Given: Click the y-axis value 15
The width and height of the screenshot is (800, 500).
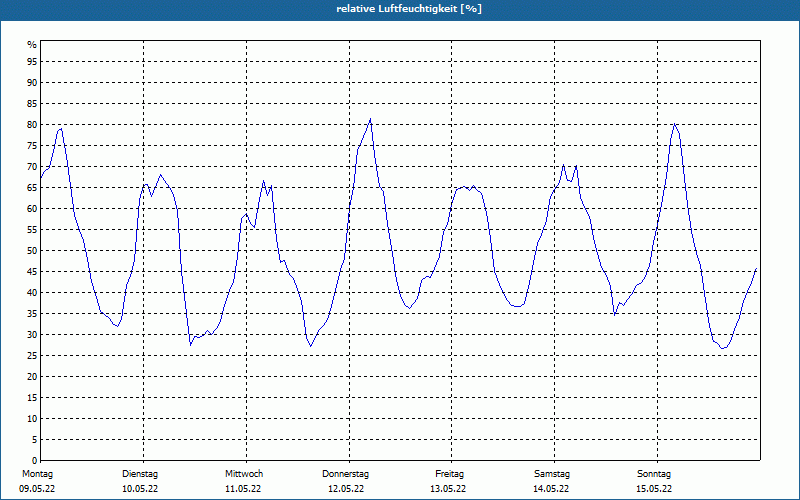Looking at the screenshot, I should pos(32,398).
